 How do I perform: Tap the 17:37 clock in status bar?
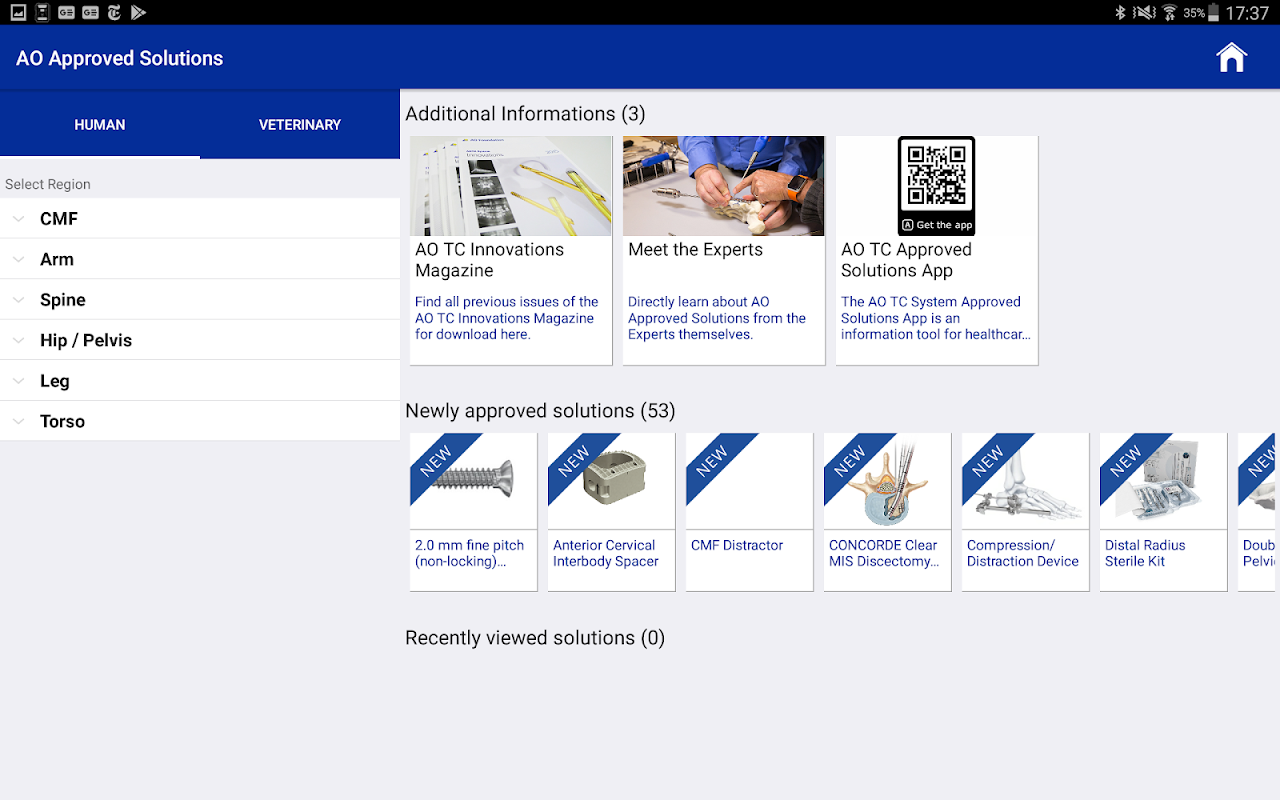click(1247, 13)
